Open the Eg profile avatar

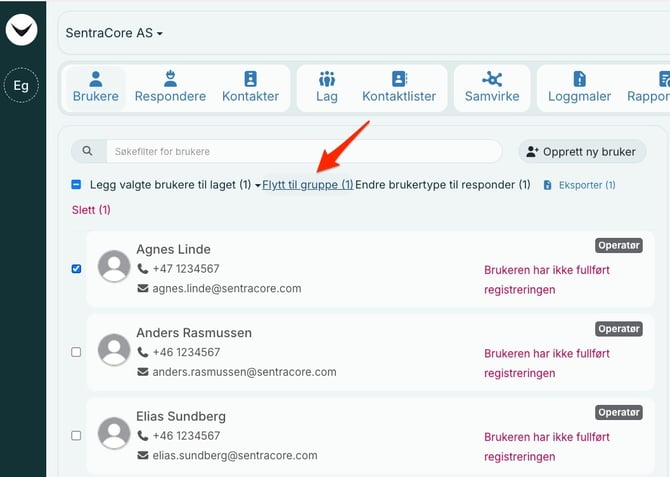pos(21,86)
